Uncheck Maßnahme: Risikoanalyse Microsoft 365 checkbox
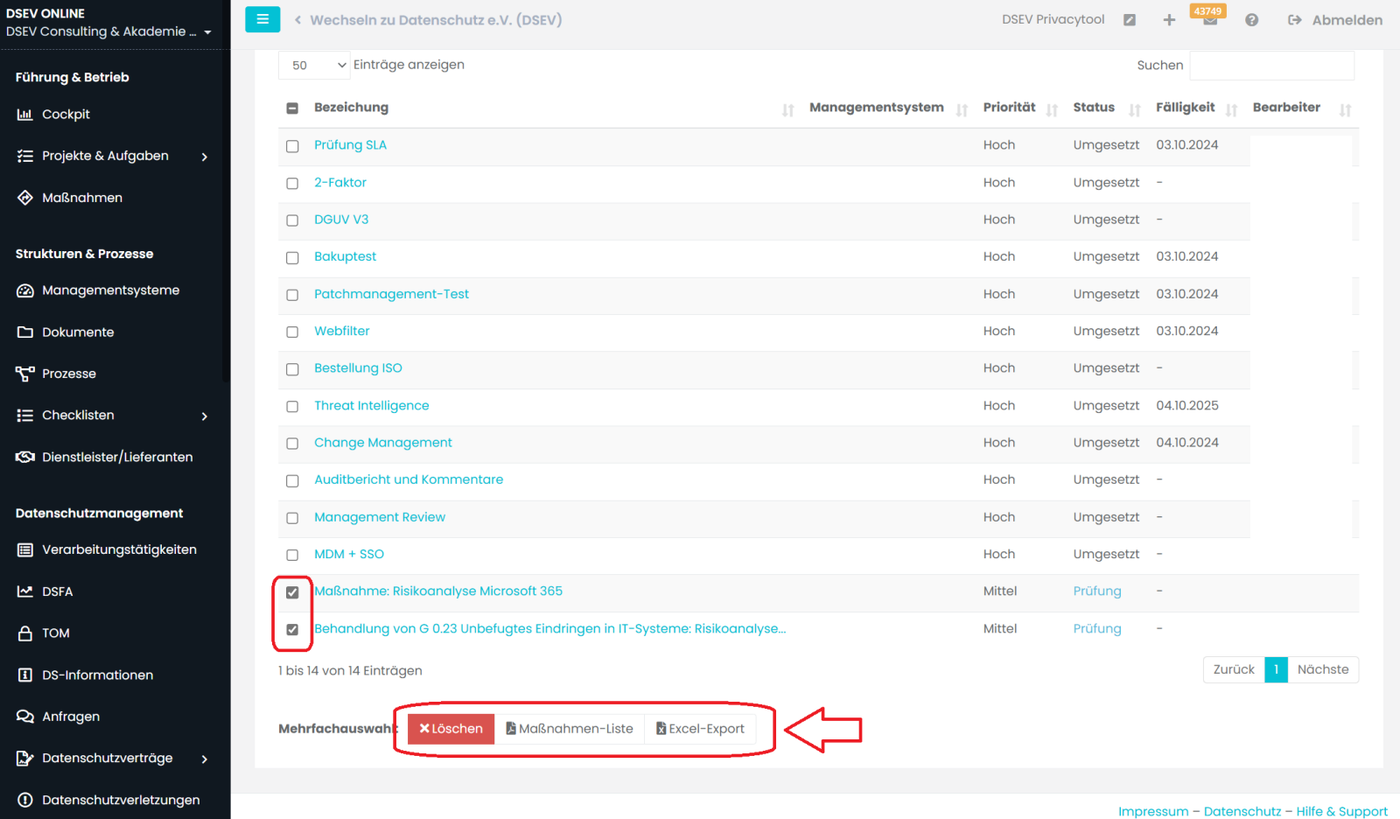Image resolution: width=1400 pixels, height=819 pixels. [x=292, y=592]
